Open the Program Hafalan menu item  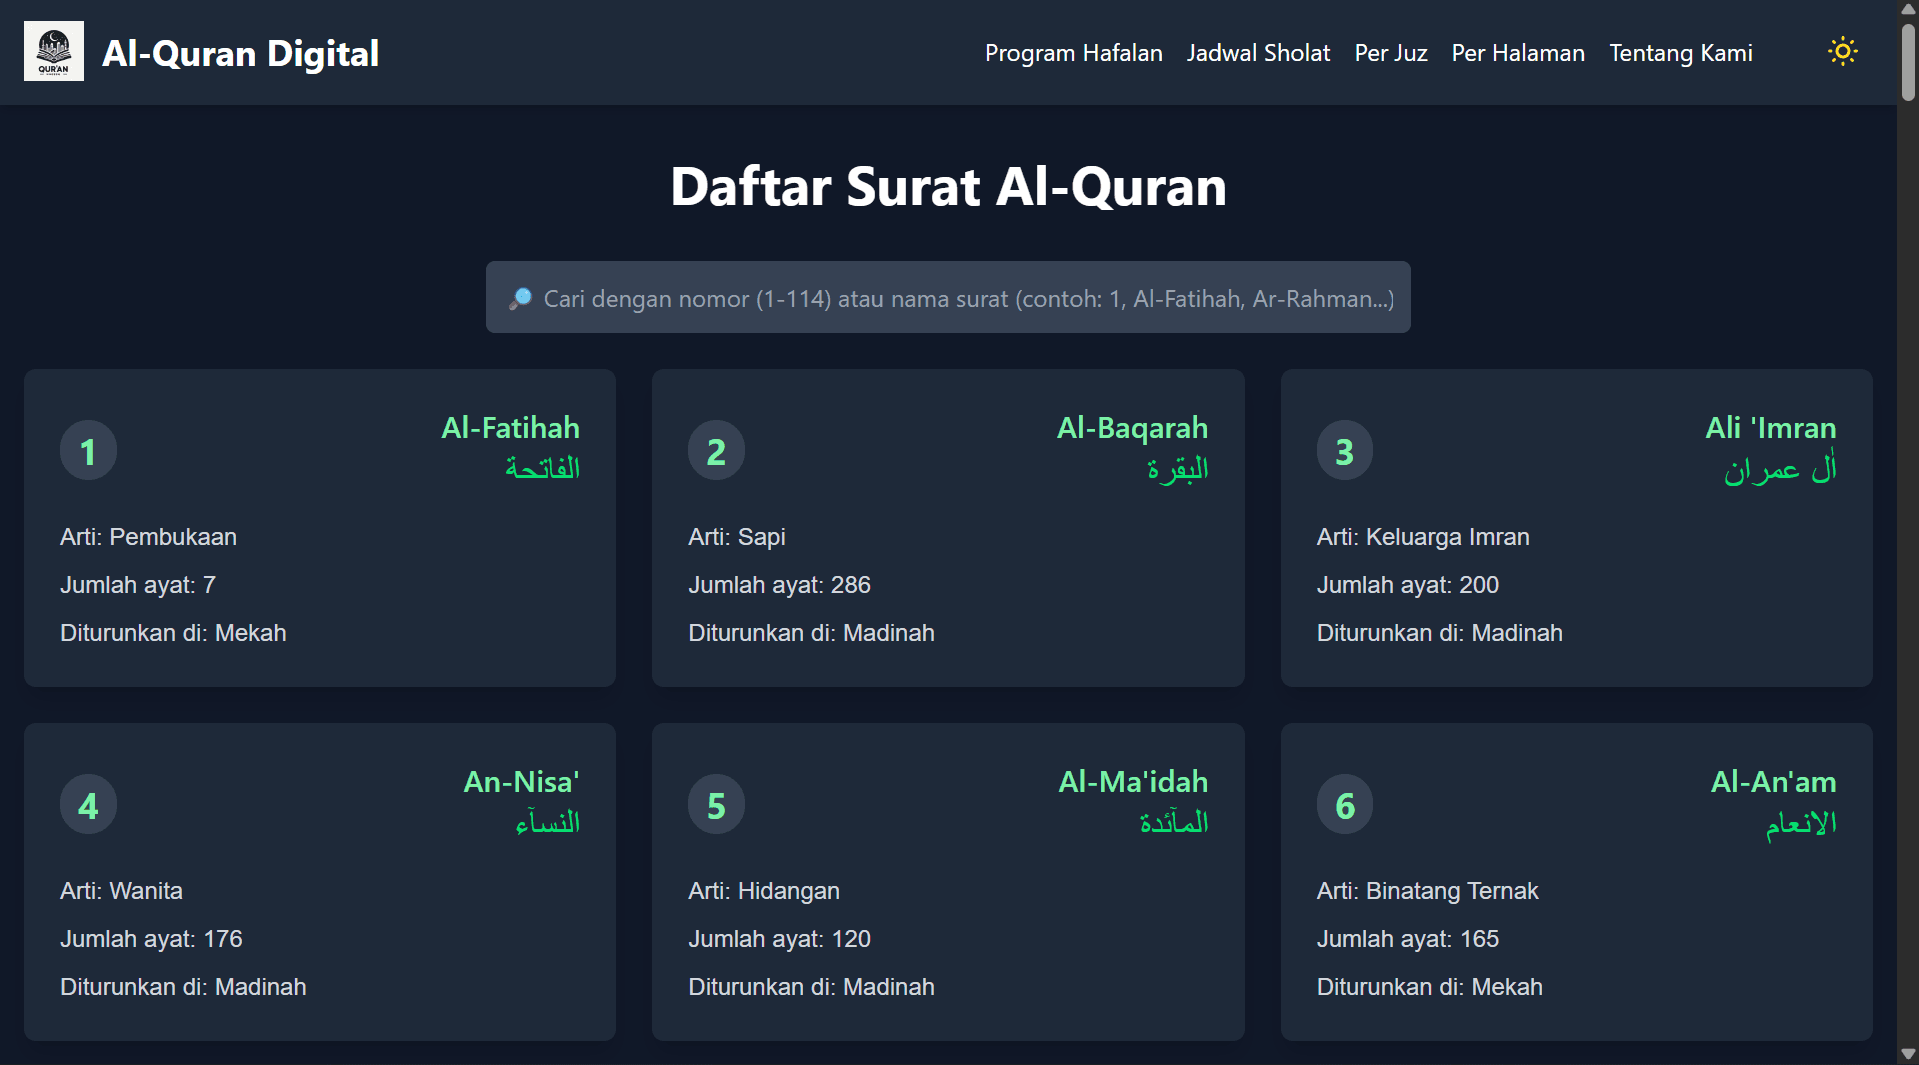pos(1073,53)
